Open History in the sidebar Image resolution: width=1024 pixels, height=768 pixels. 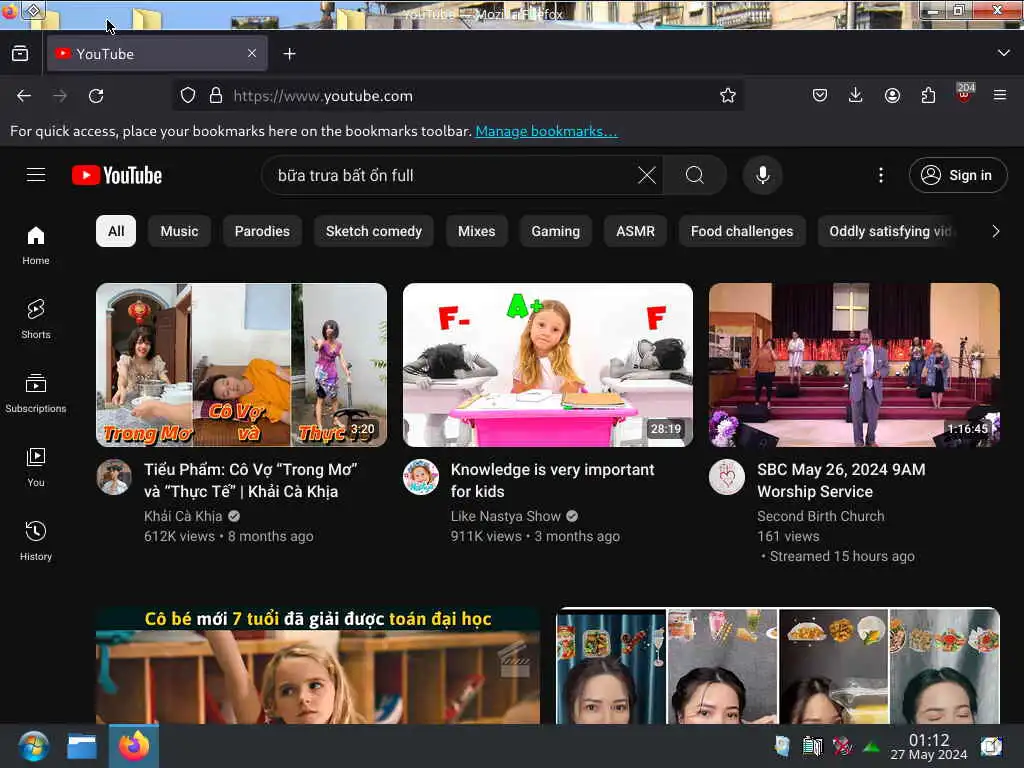(36, 541)
